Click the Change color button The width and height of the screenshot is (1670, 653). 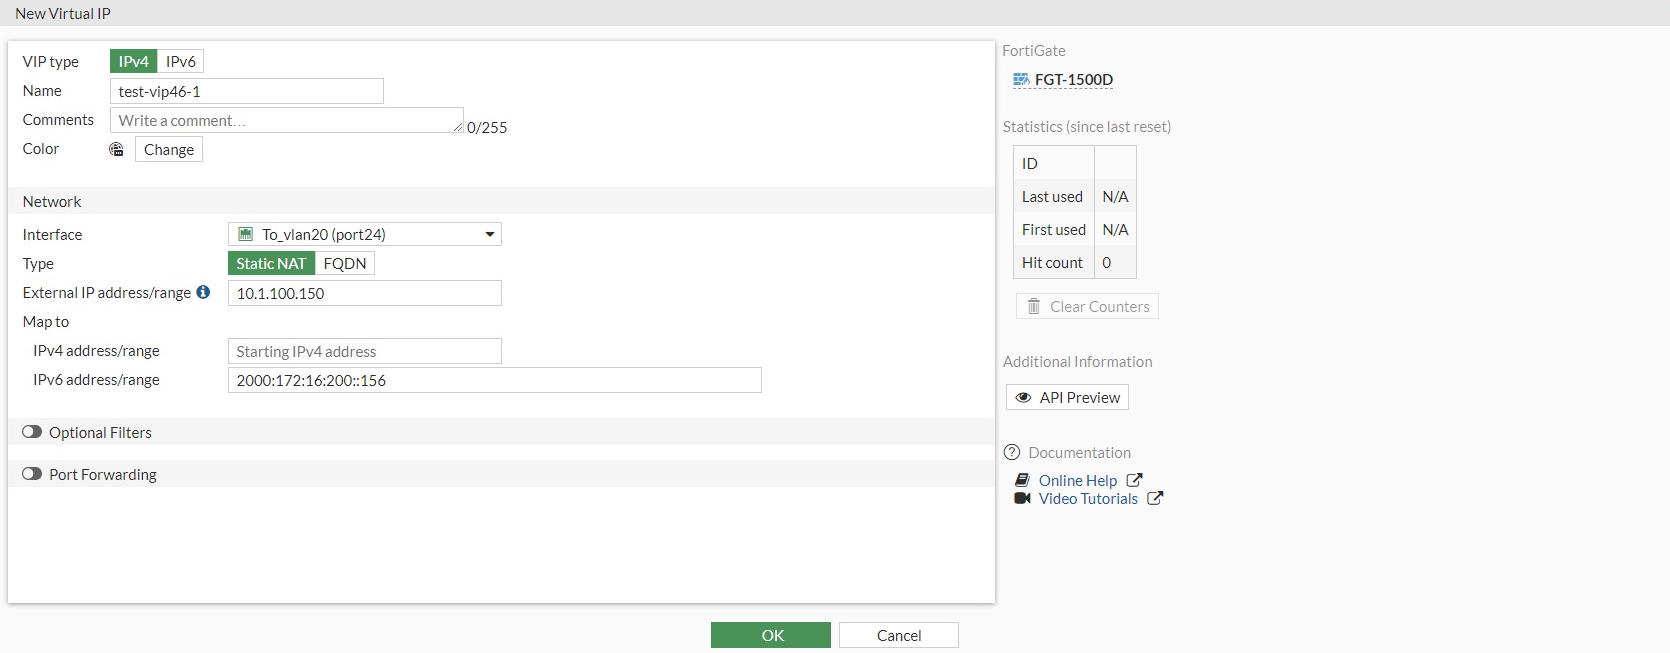[169, 150]
